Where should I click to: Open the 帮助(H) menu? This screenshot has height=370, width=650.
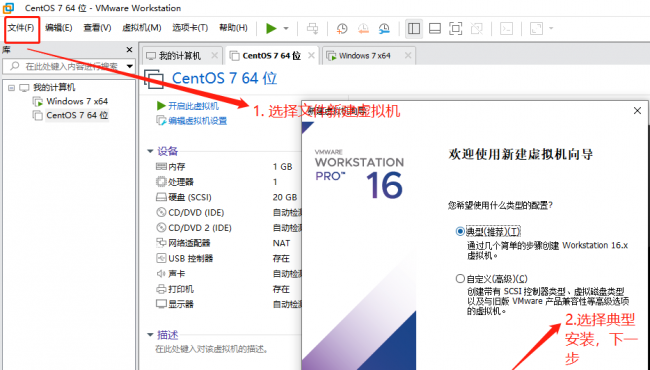233,28
